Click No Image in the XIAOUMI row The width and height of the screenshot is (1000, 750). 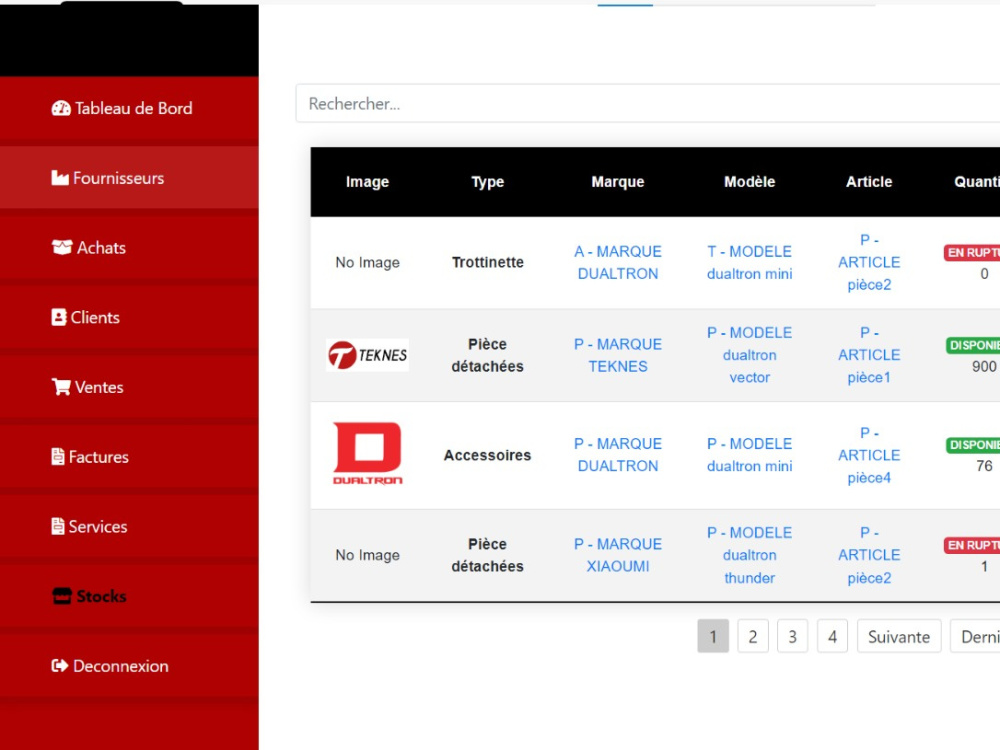point(367,555)
